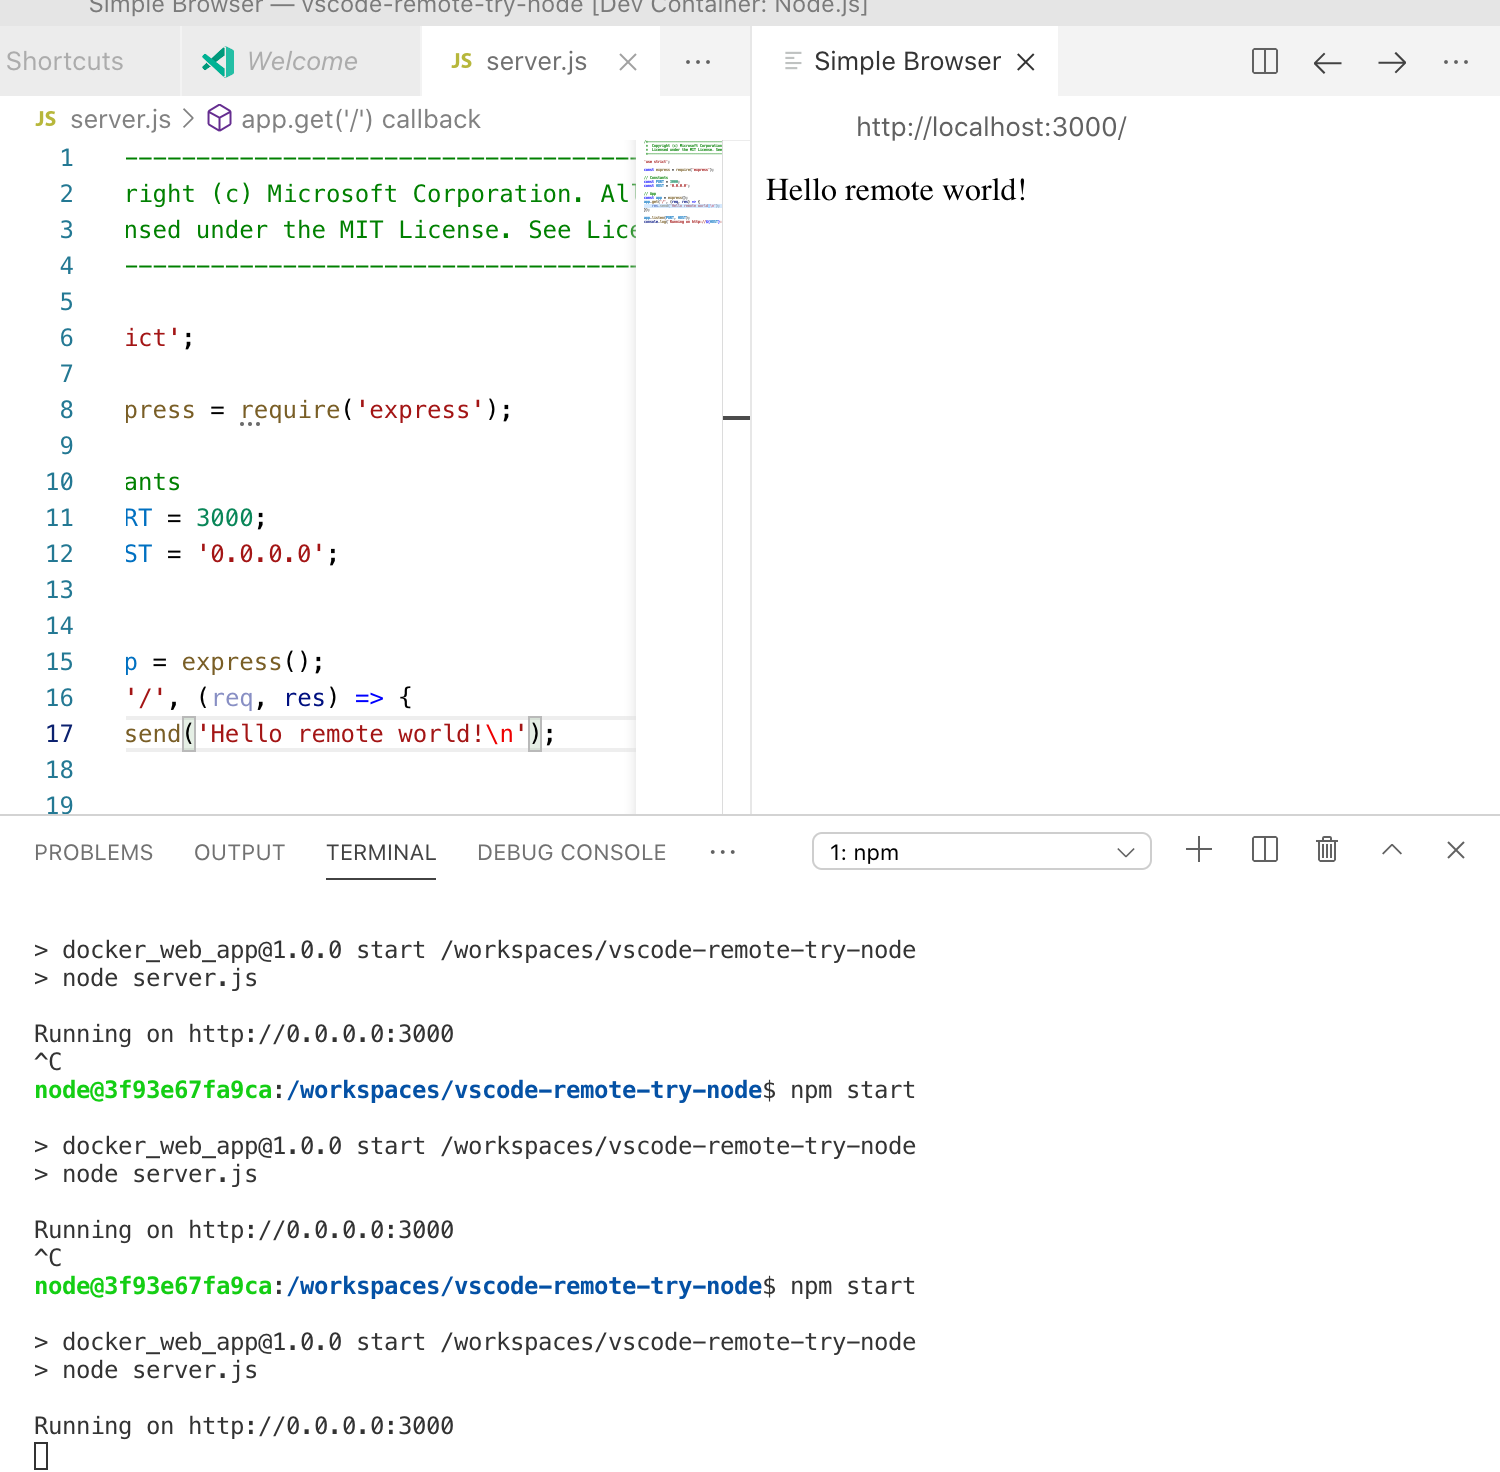Switch to the DEBUG CONSOLE tab

point(571,852)
